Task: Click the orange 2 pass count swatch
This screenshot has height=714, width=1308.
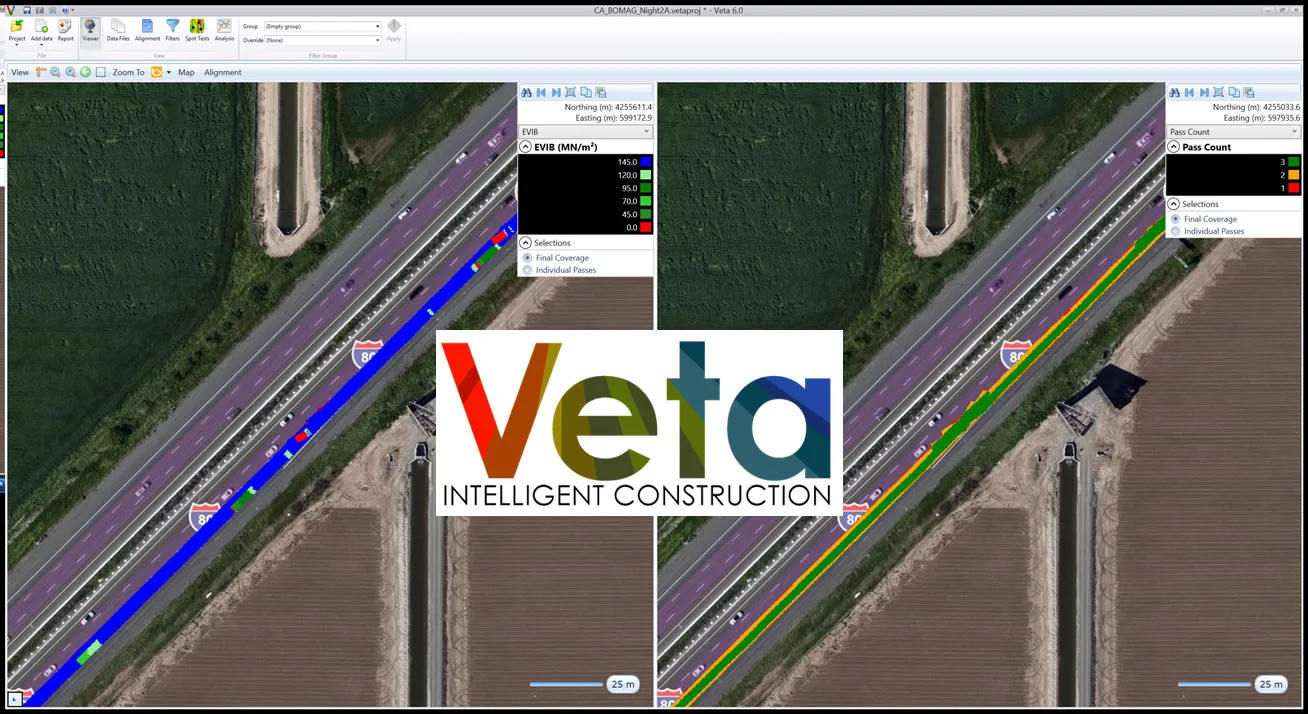Action: pos(1294,175)
